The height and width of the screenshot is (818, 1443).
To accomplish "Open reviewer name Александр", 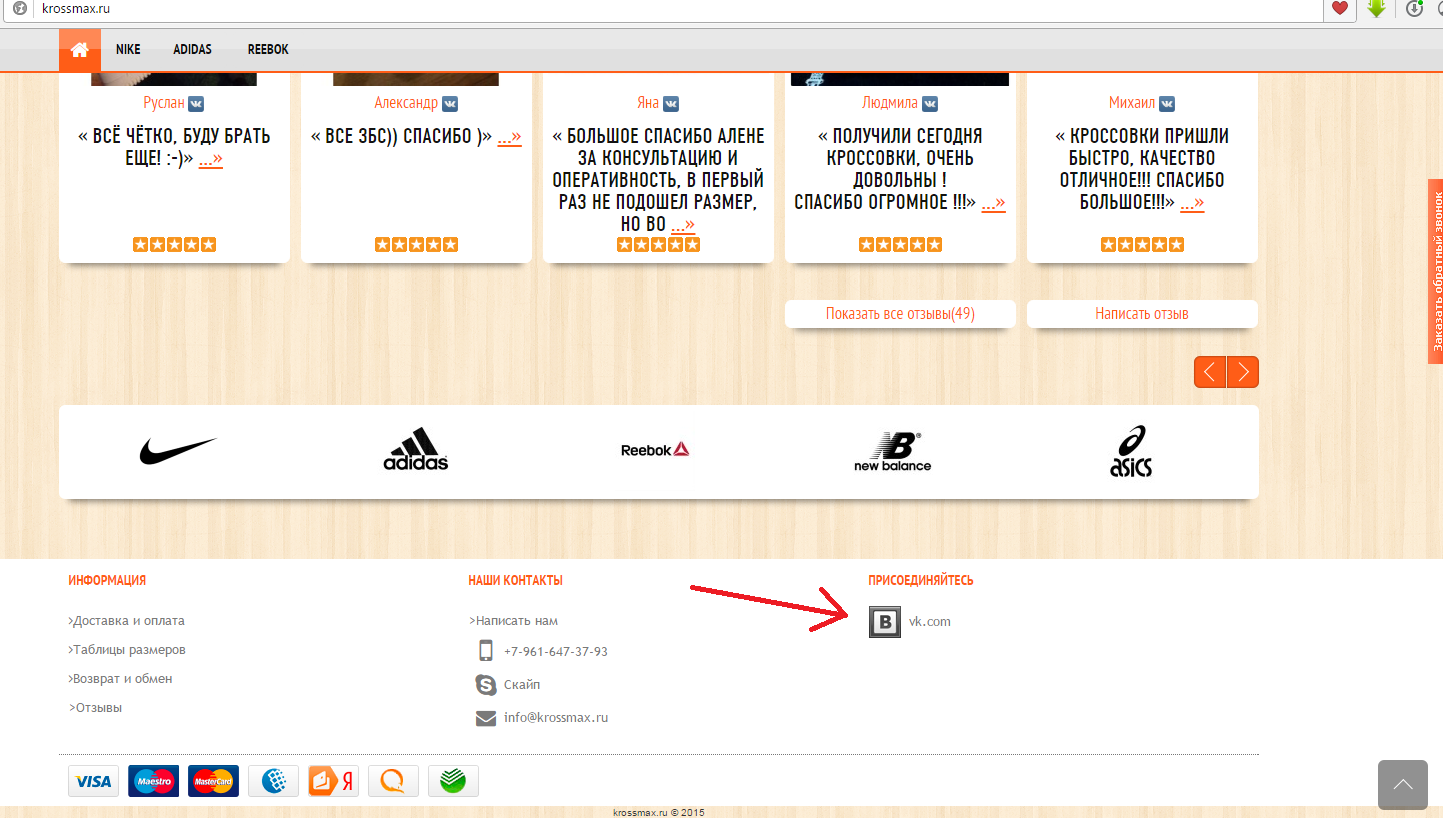I will coord(406,103).
